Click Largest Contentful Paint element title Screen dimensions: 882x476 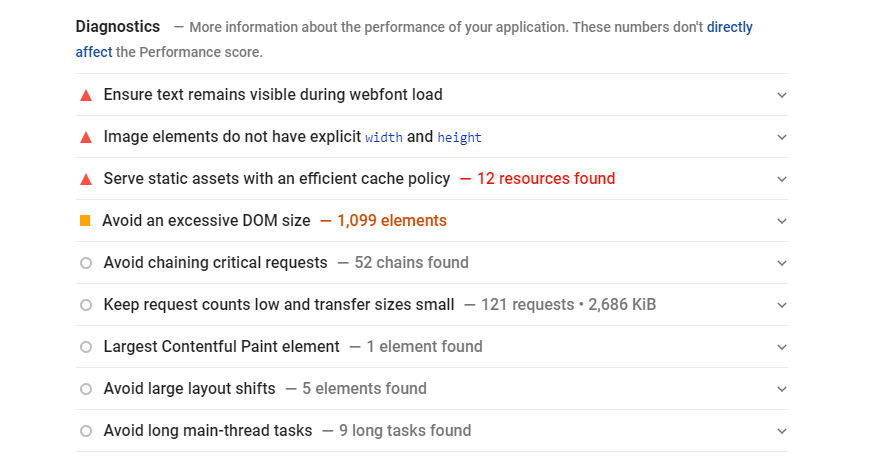(222, 347)
